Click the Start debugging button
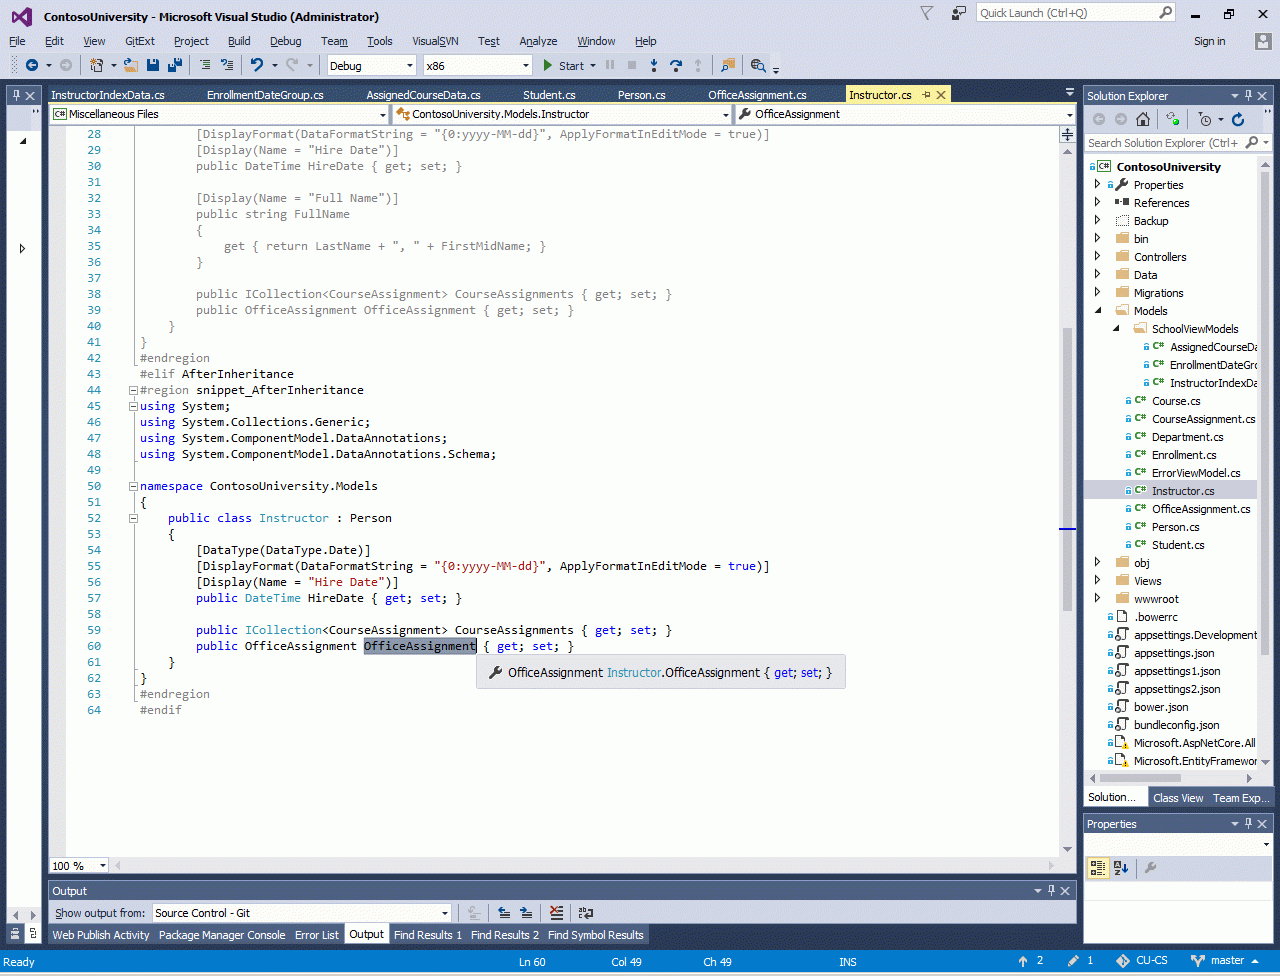 (x=563, y=66)
